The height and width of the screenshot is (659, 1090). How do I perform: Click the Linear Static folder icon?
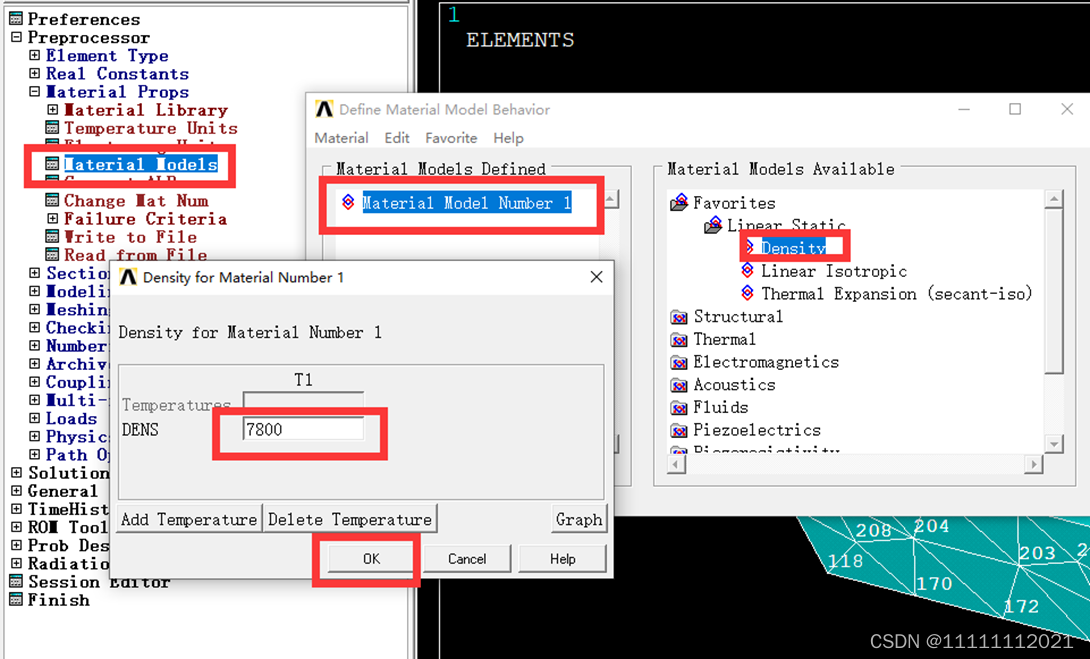[713, 225]
